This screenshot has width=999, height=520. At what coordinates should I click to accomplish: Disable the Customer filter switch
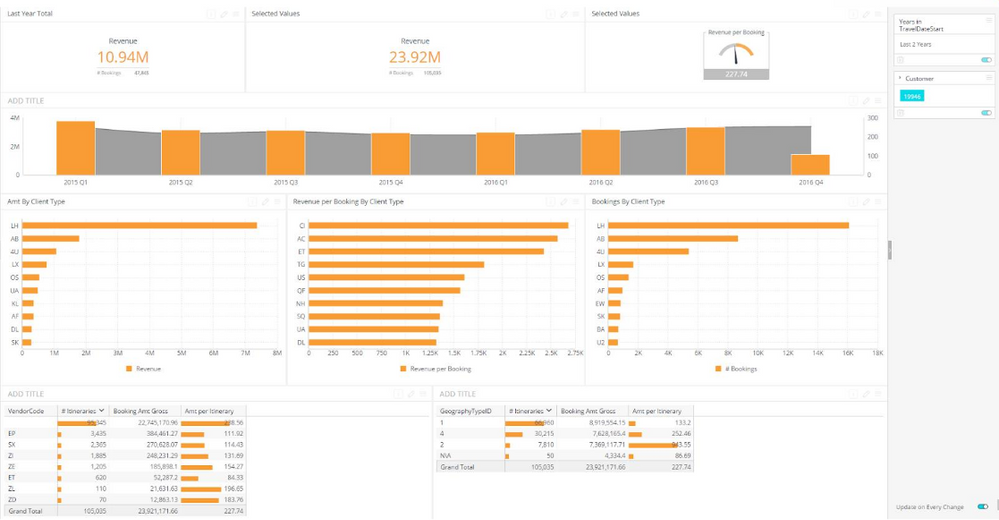(x=986, y=113)
